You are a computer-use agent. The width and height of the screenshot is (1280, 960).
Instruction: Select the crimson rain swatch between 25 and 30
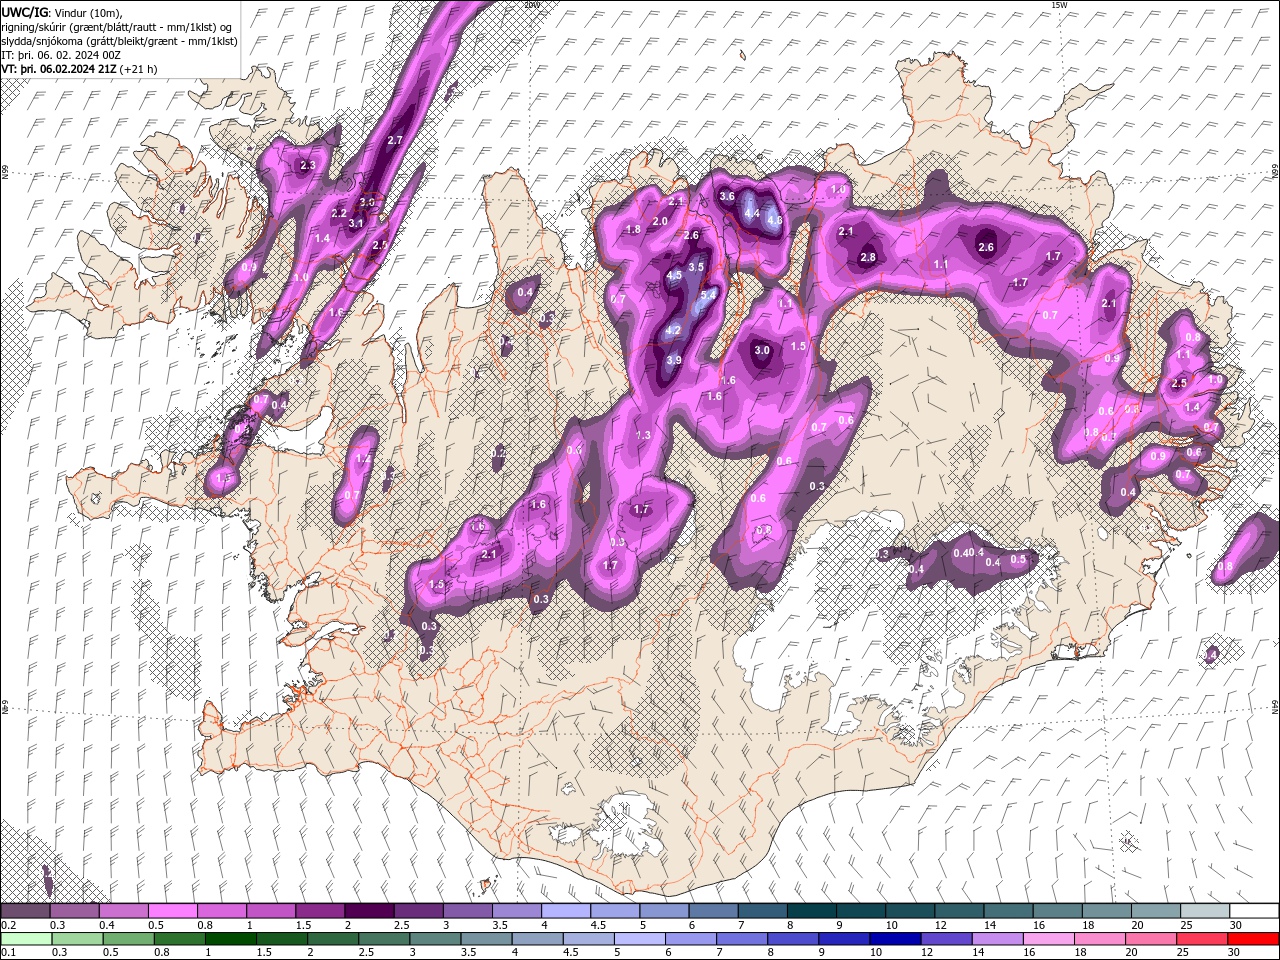[1202, 938]
